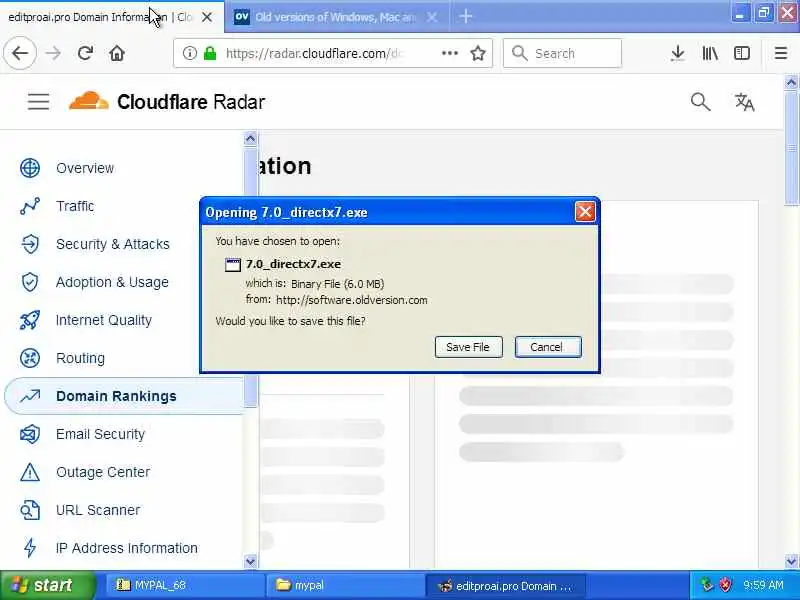Switch to the mypal folder taskbar window
The height and width of the screenshot is (600, 800).
pyautogui.click(x=345, y=585)
